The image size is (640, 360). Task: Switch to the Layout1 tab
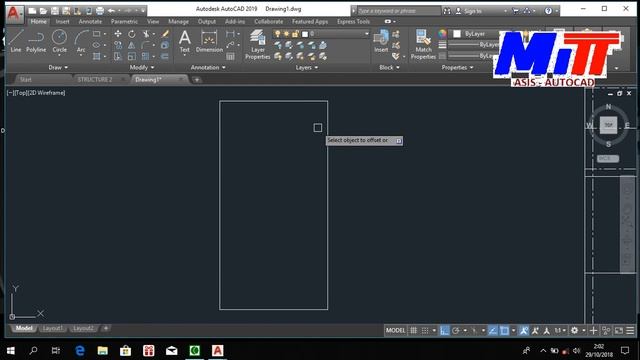tap(53, 328)
